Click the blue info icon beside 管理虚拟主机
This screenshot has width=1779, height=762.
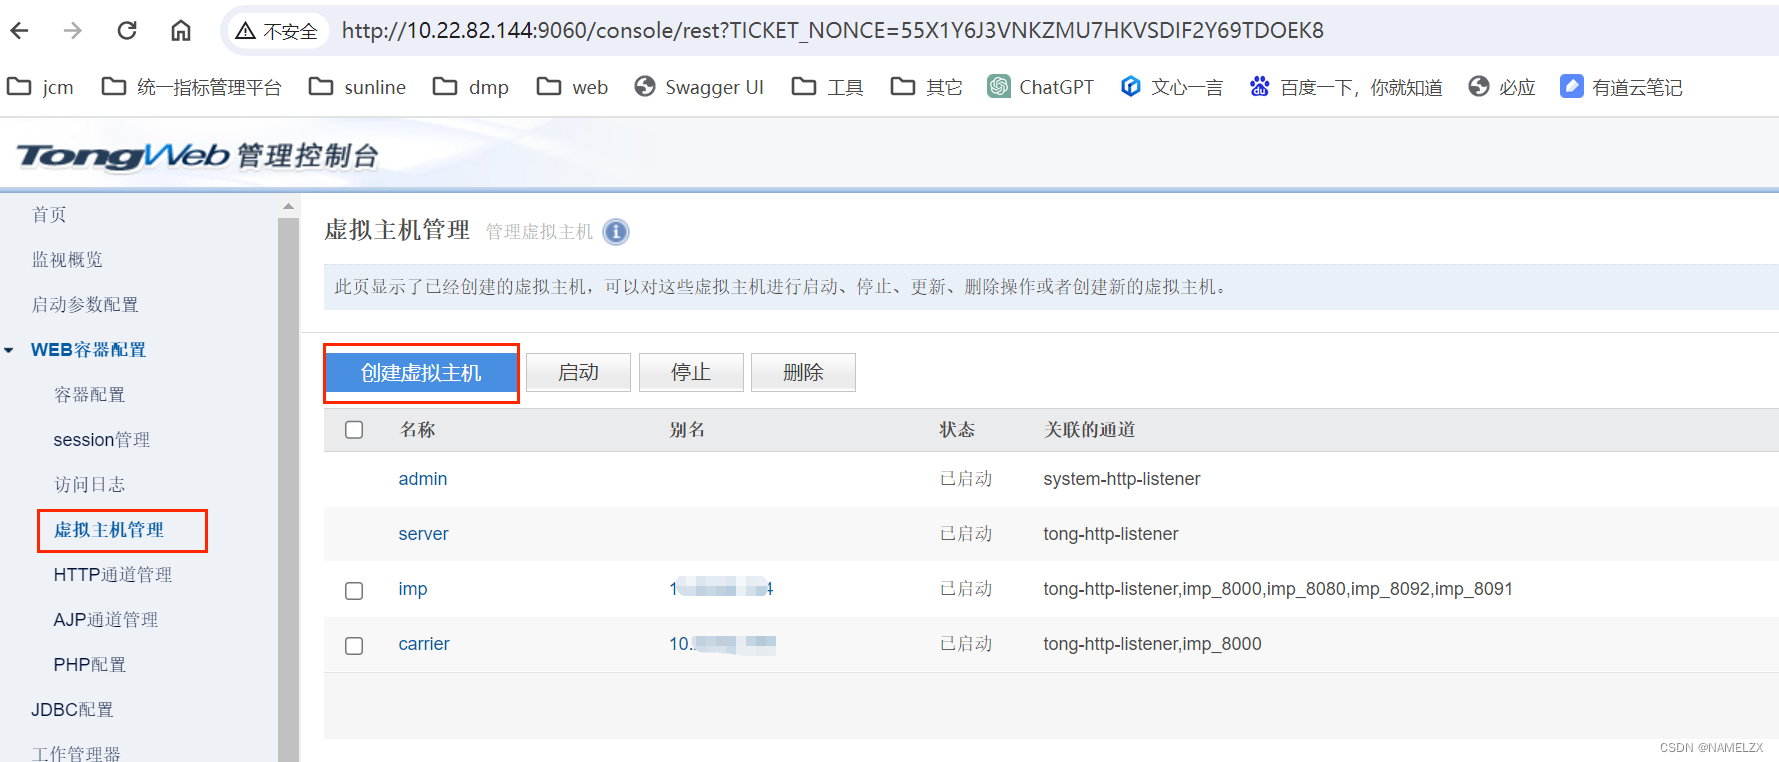(616, 232)
